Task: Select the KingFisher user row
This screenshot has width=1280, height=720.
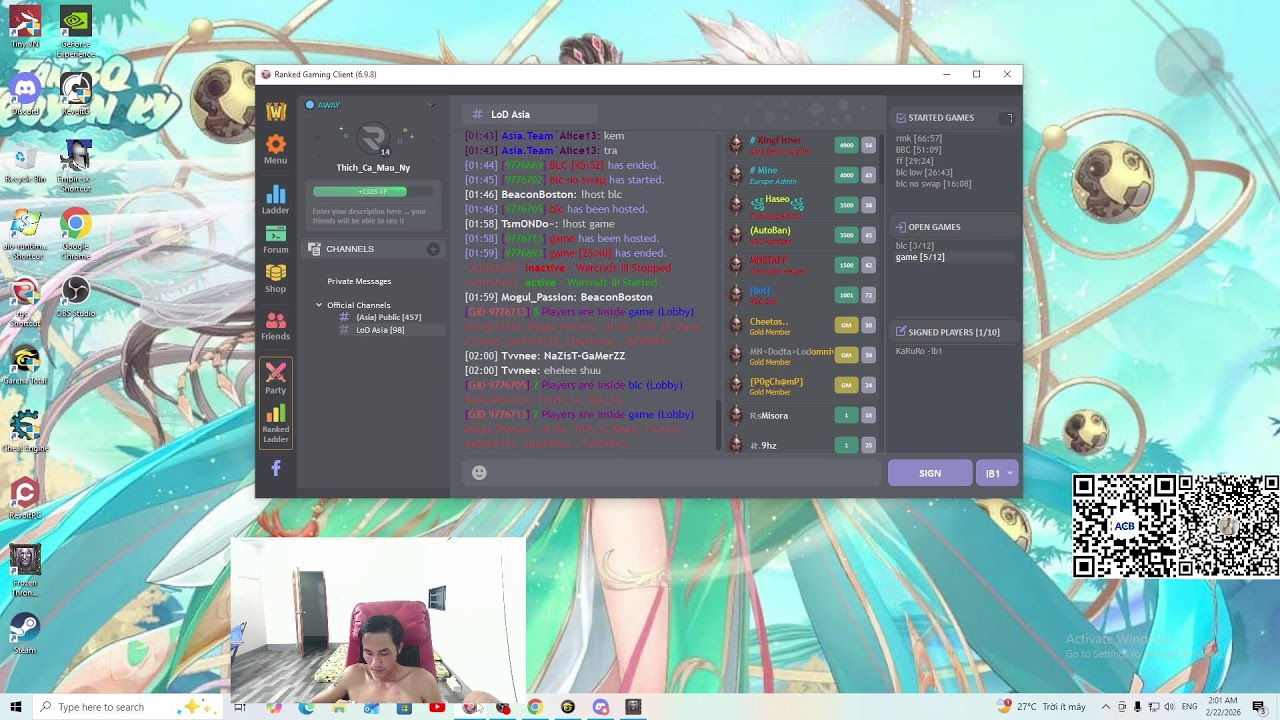Action: [x=801, y=145]
